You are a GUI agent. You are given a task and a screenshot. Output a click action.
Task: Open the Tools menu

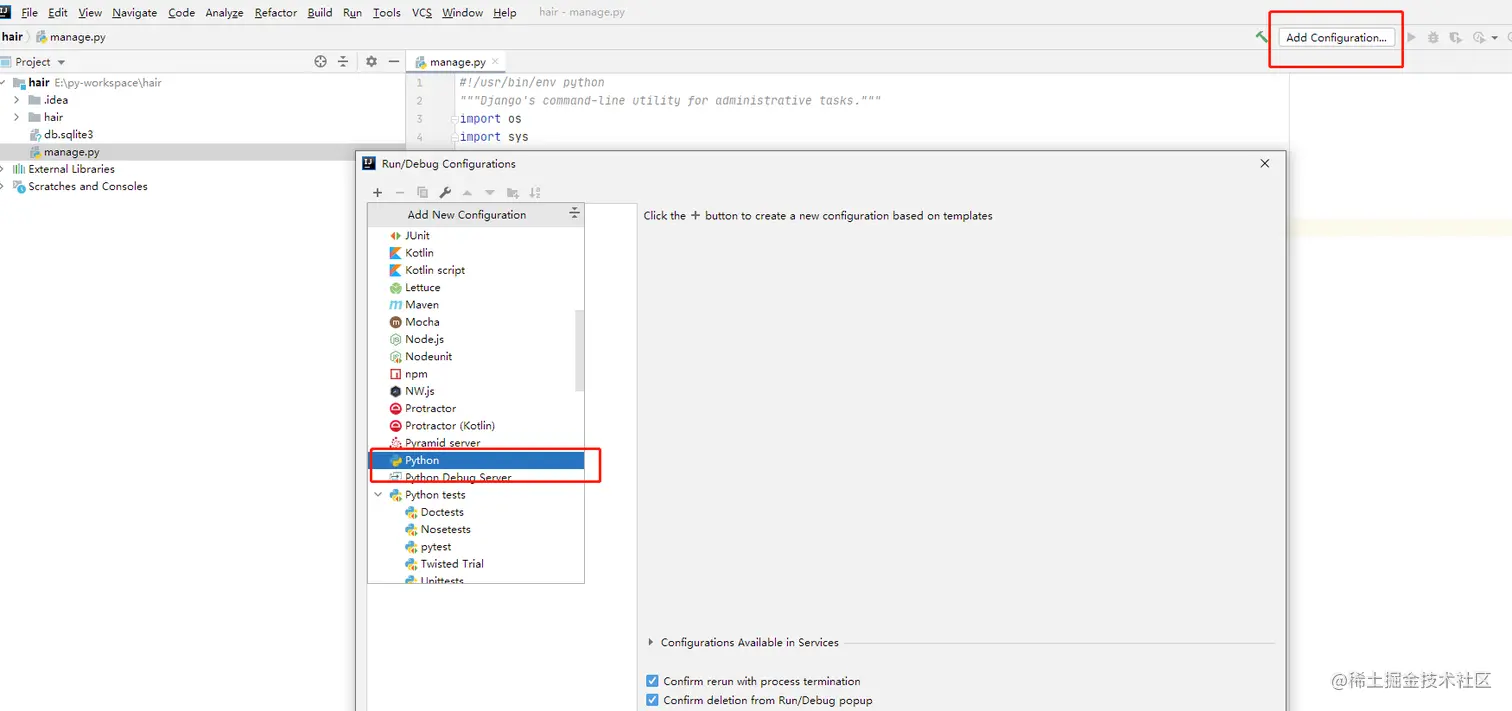pyautogui.click(x=386, y=13)
